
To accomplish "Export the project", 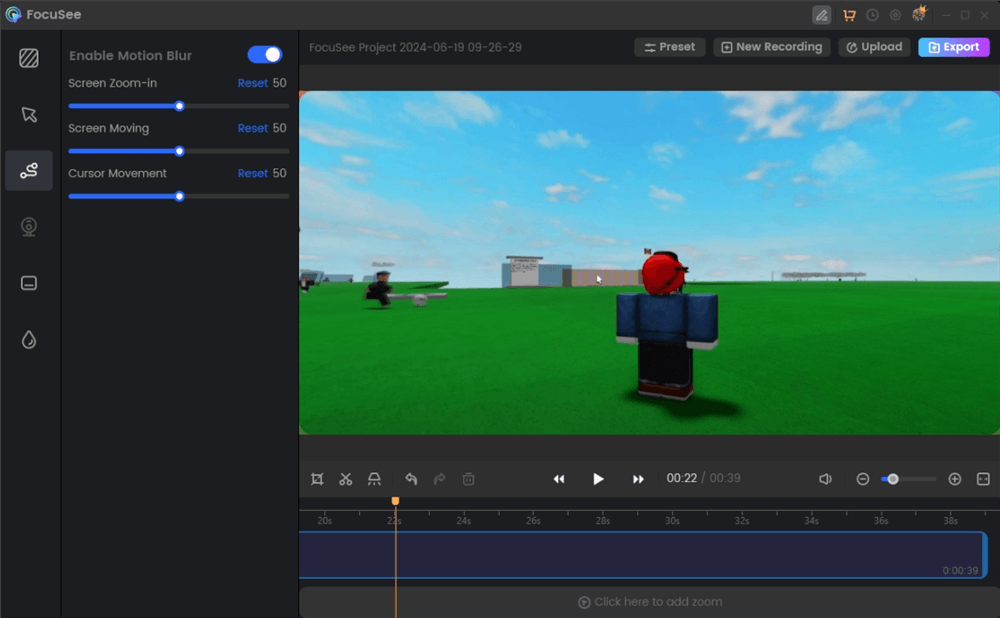I will click(x=954, y=47).
